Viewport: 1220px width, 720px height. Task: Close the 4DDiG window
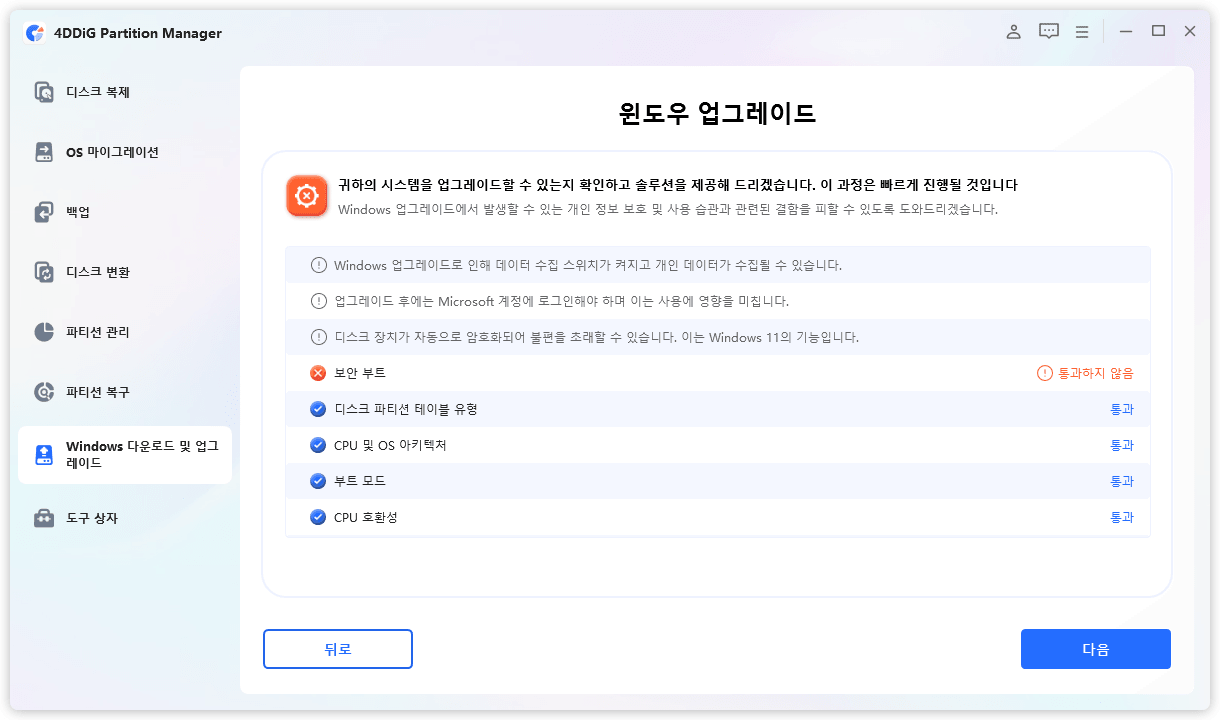[x=1190, y=32]
